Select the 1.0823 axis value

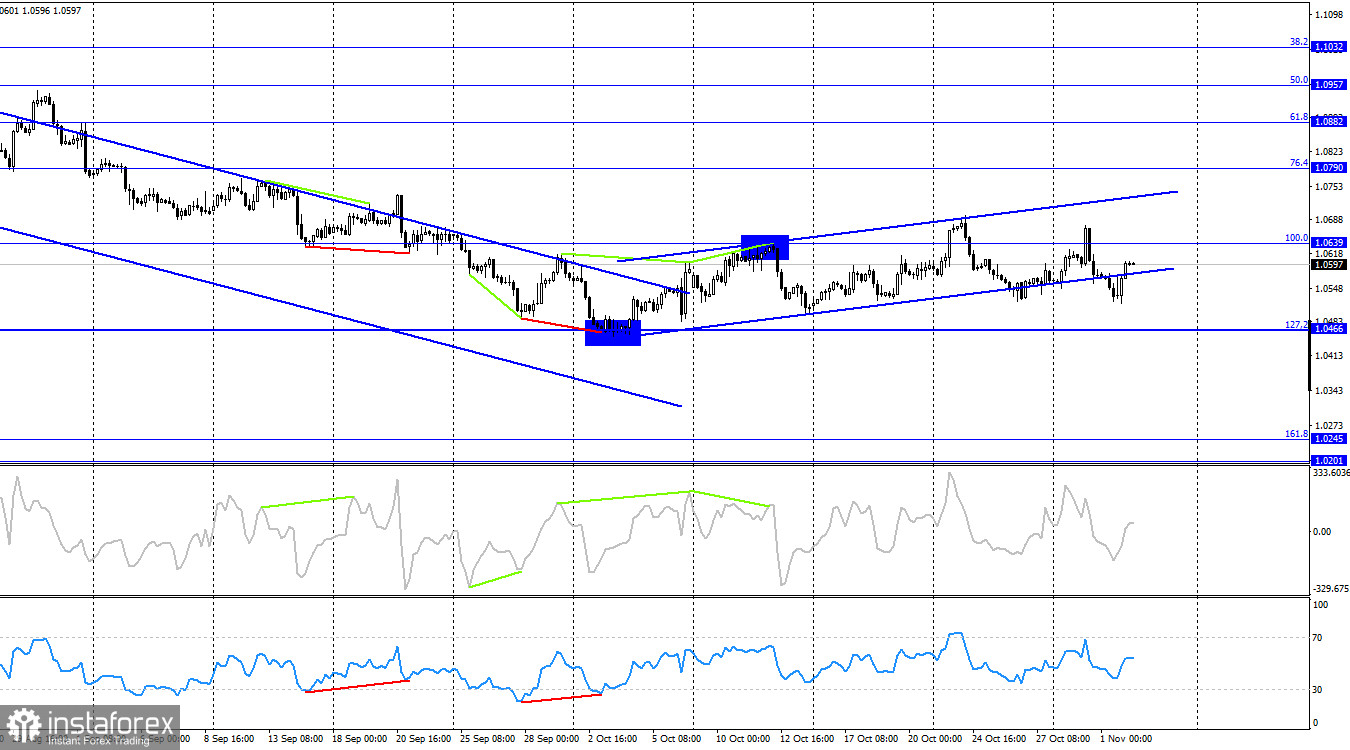pos(1329,152)
